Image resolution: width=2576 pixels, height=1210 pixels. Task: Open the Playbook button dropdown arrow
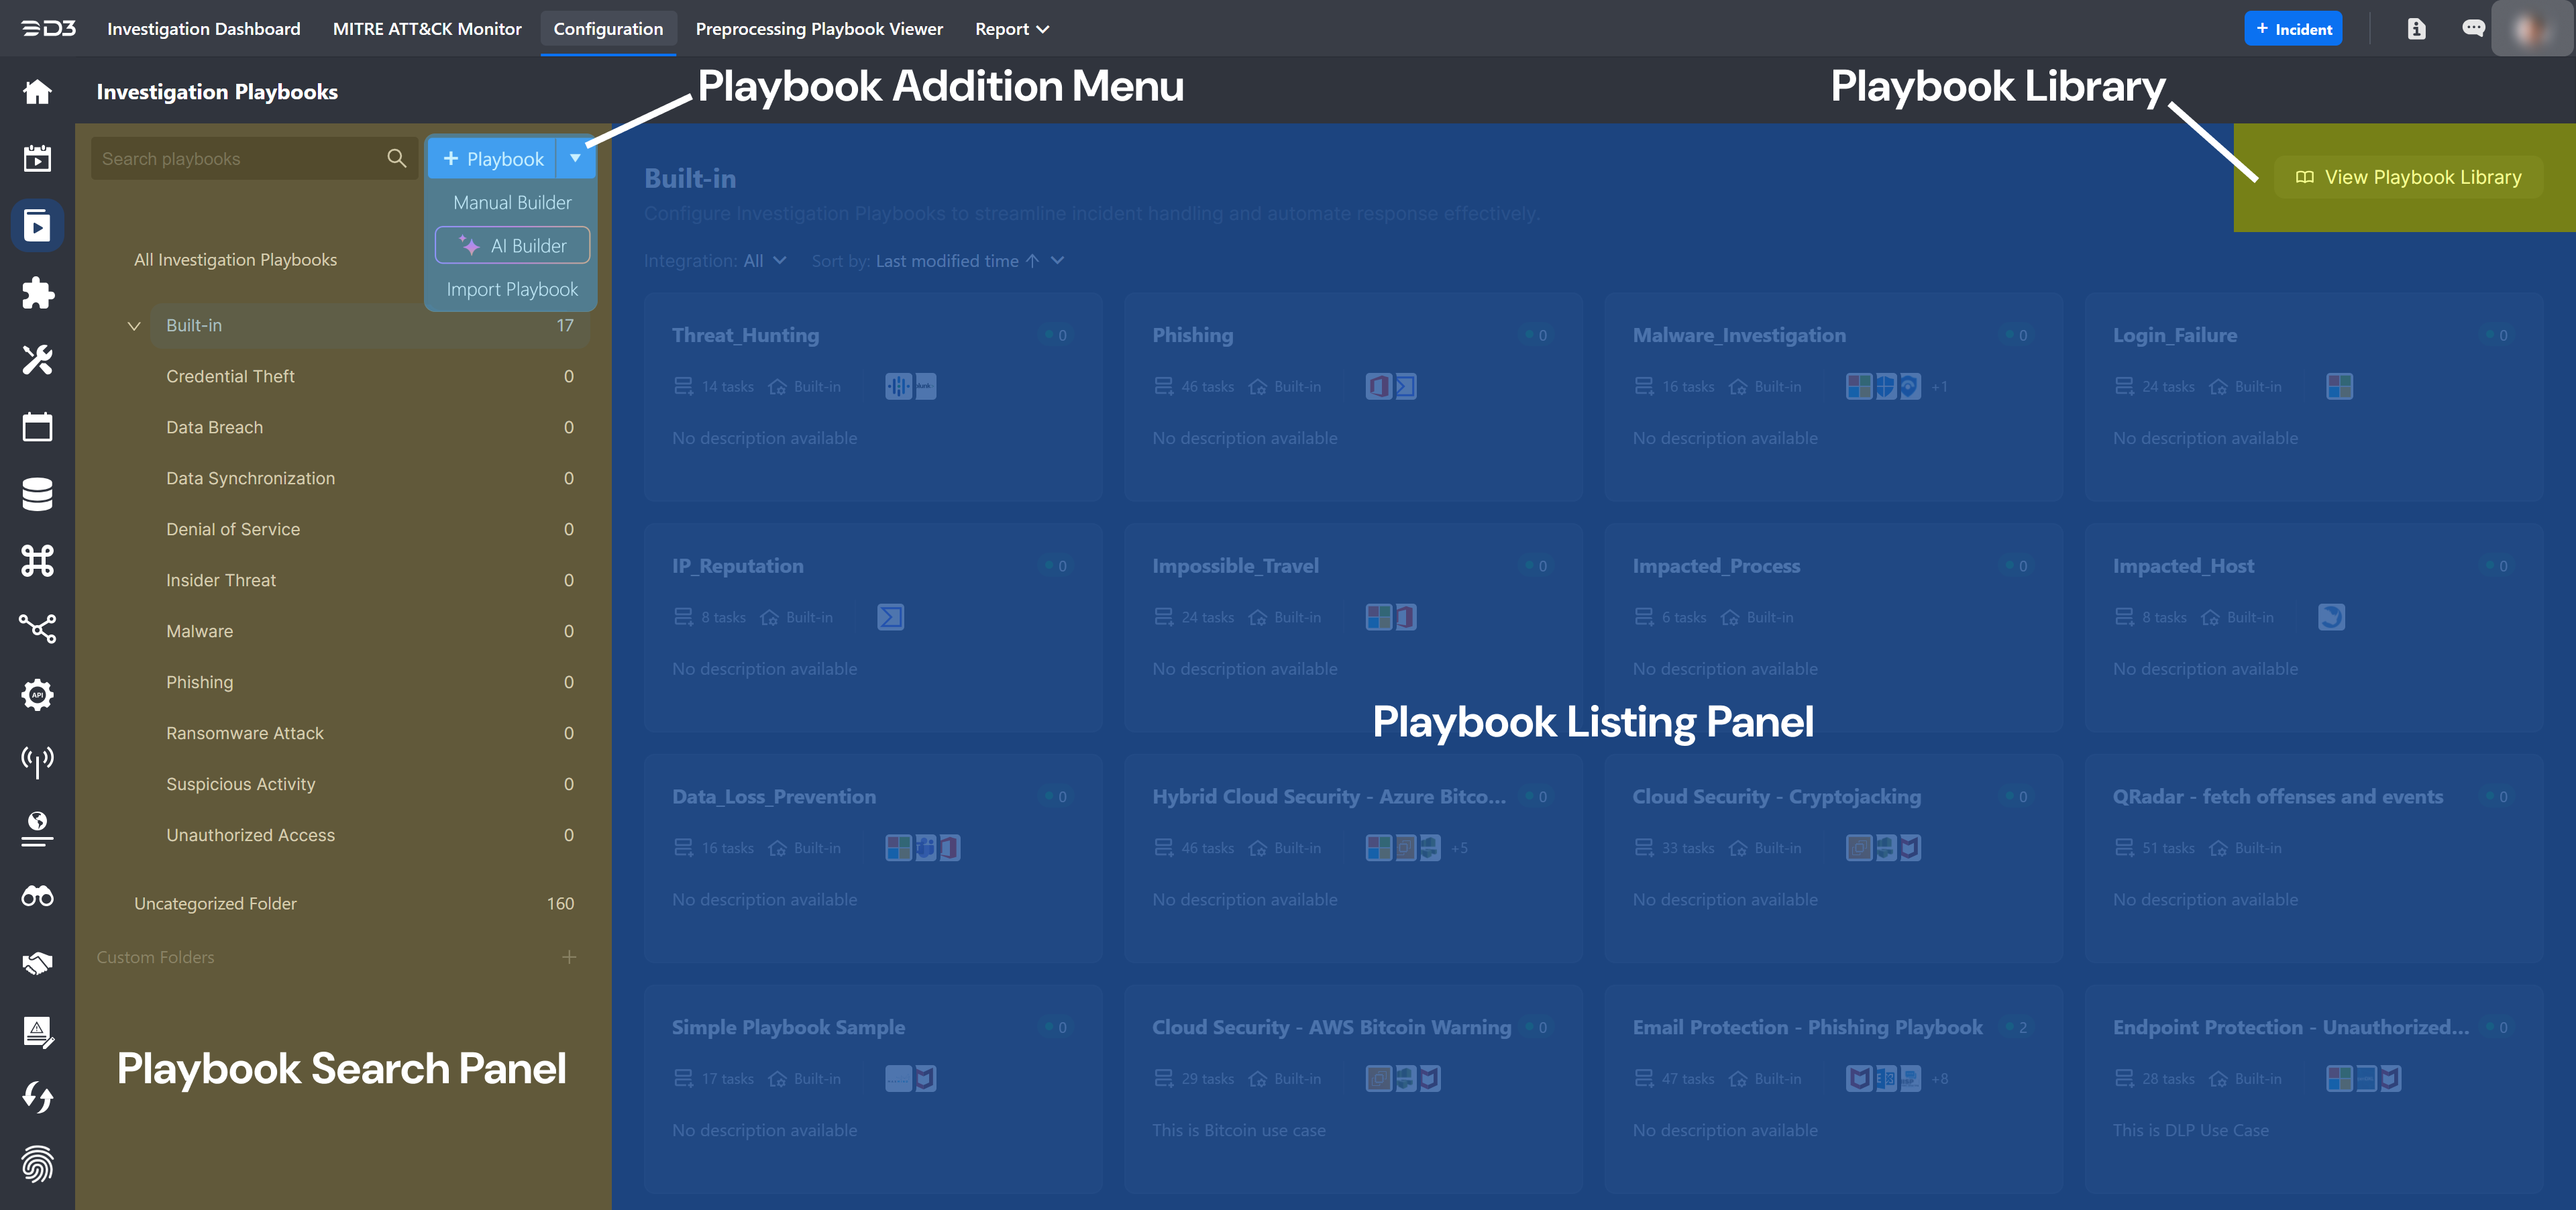pyautogui.click(x=575, y=158)
